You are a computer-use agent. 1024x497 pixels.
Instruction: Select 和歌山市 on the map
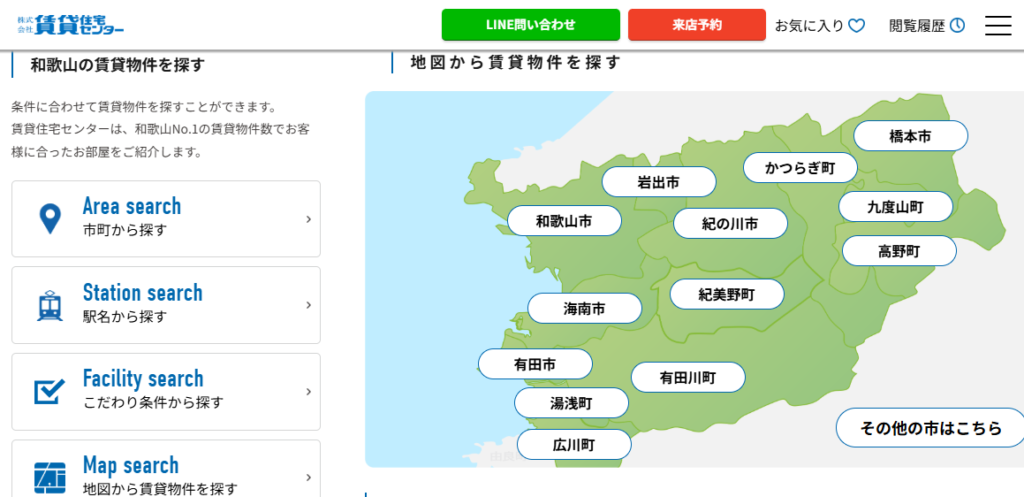click(564, 221)
